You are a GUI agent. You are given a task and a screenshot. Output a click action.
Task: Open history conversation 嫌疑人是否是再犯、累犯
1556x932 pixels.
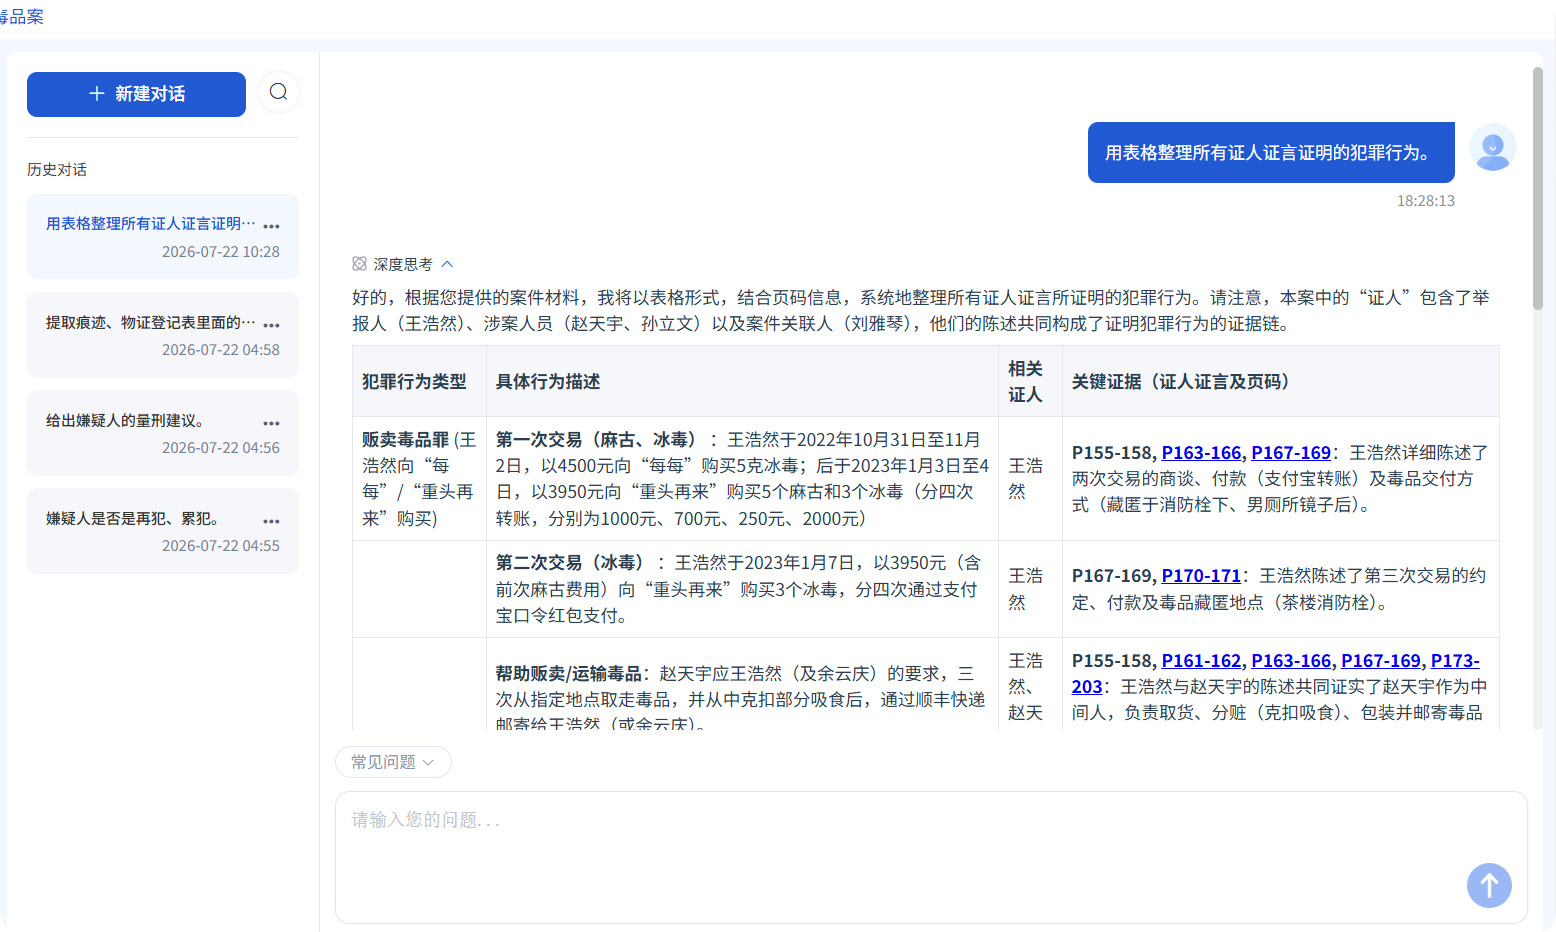pyautogui.click(x=163, y=531)
